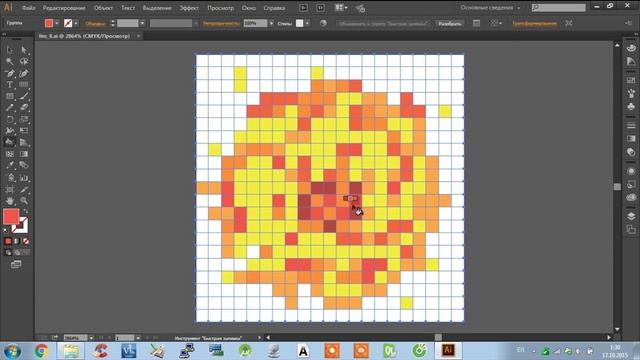
Task: Open the Layers panel from right dock
Action: (x=631, y=216)
